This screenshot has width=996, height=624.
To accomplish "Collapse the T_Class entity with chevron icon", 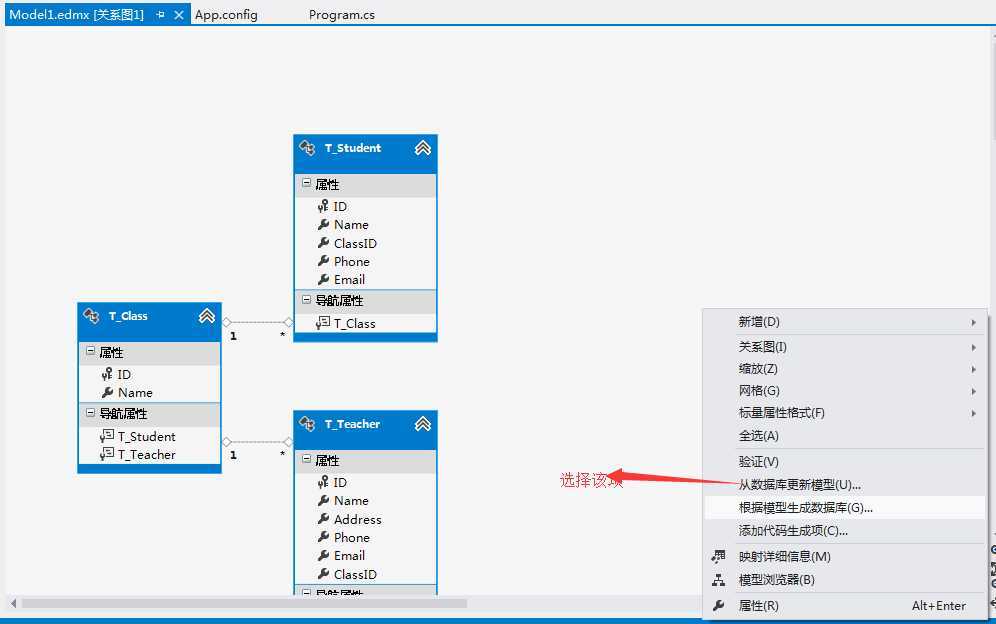I will pyautogui.click(x=206, y=316).
